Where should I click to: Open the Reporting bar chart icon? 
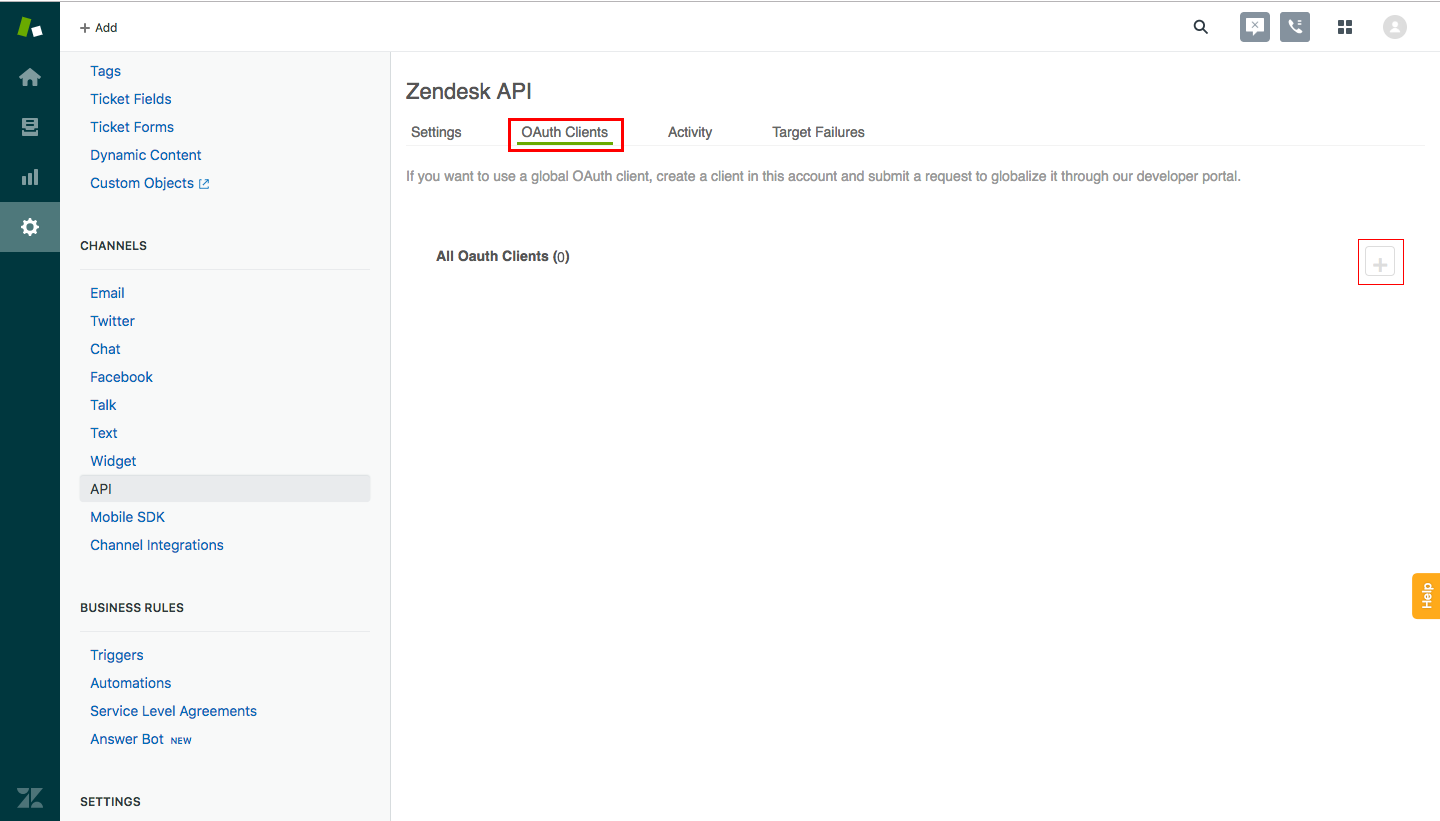(30, 177)
